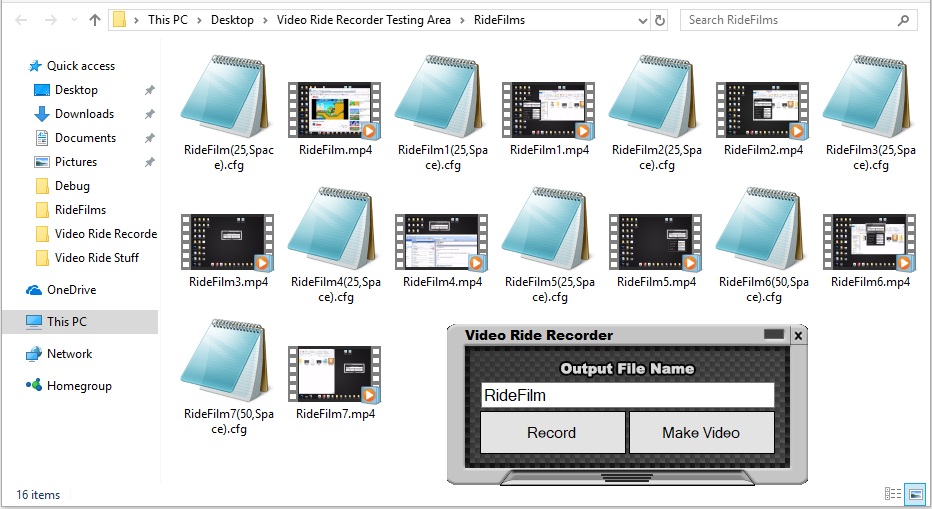
Task: Open OneDrive in the navigation pane
Action: 71,290
